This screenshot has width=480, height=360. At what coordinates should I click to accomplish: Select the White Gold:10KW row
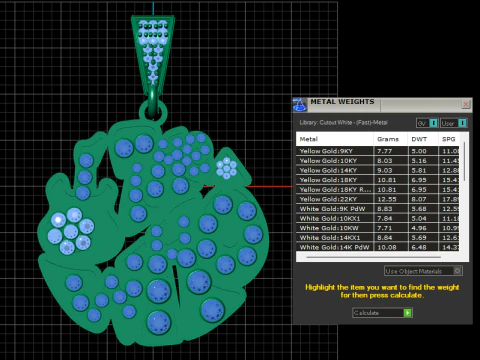click(378, 228)
